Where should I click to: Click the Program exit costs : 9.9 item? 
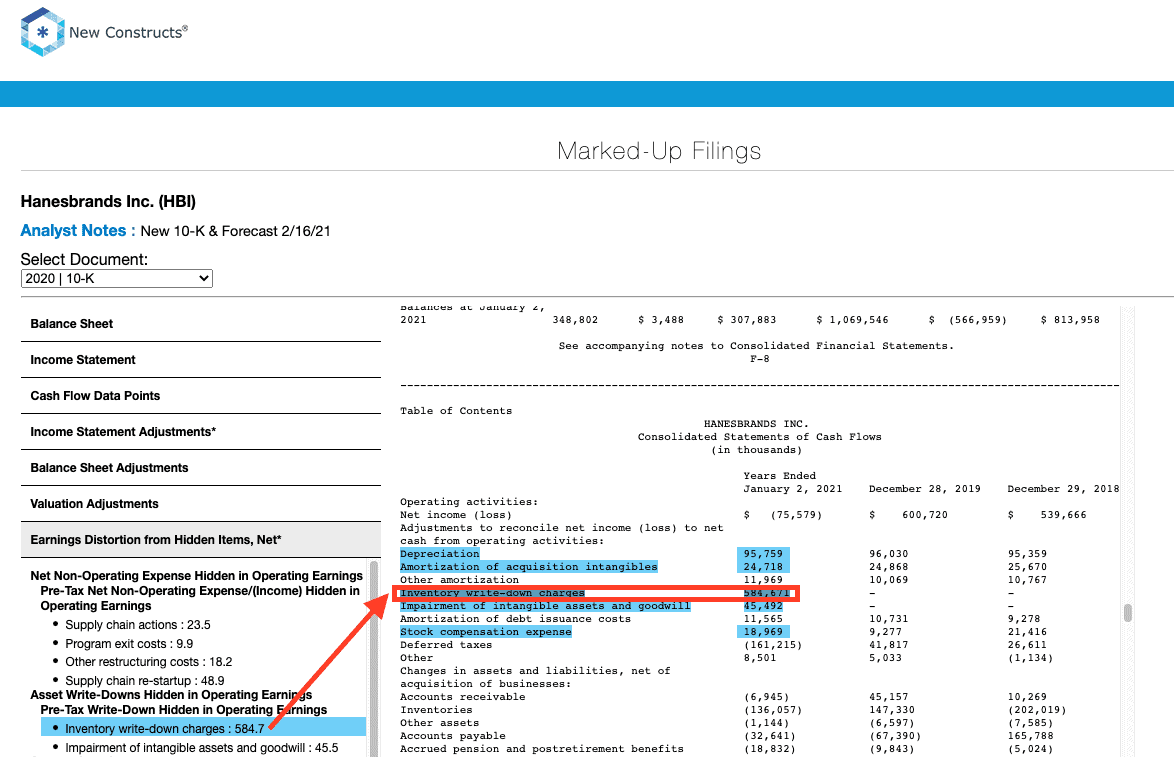(129, 643)
